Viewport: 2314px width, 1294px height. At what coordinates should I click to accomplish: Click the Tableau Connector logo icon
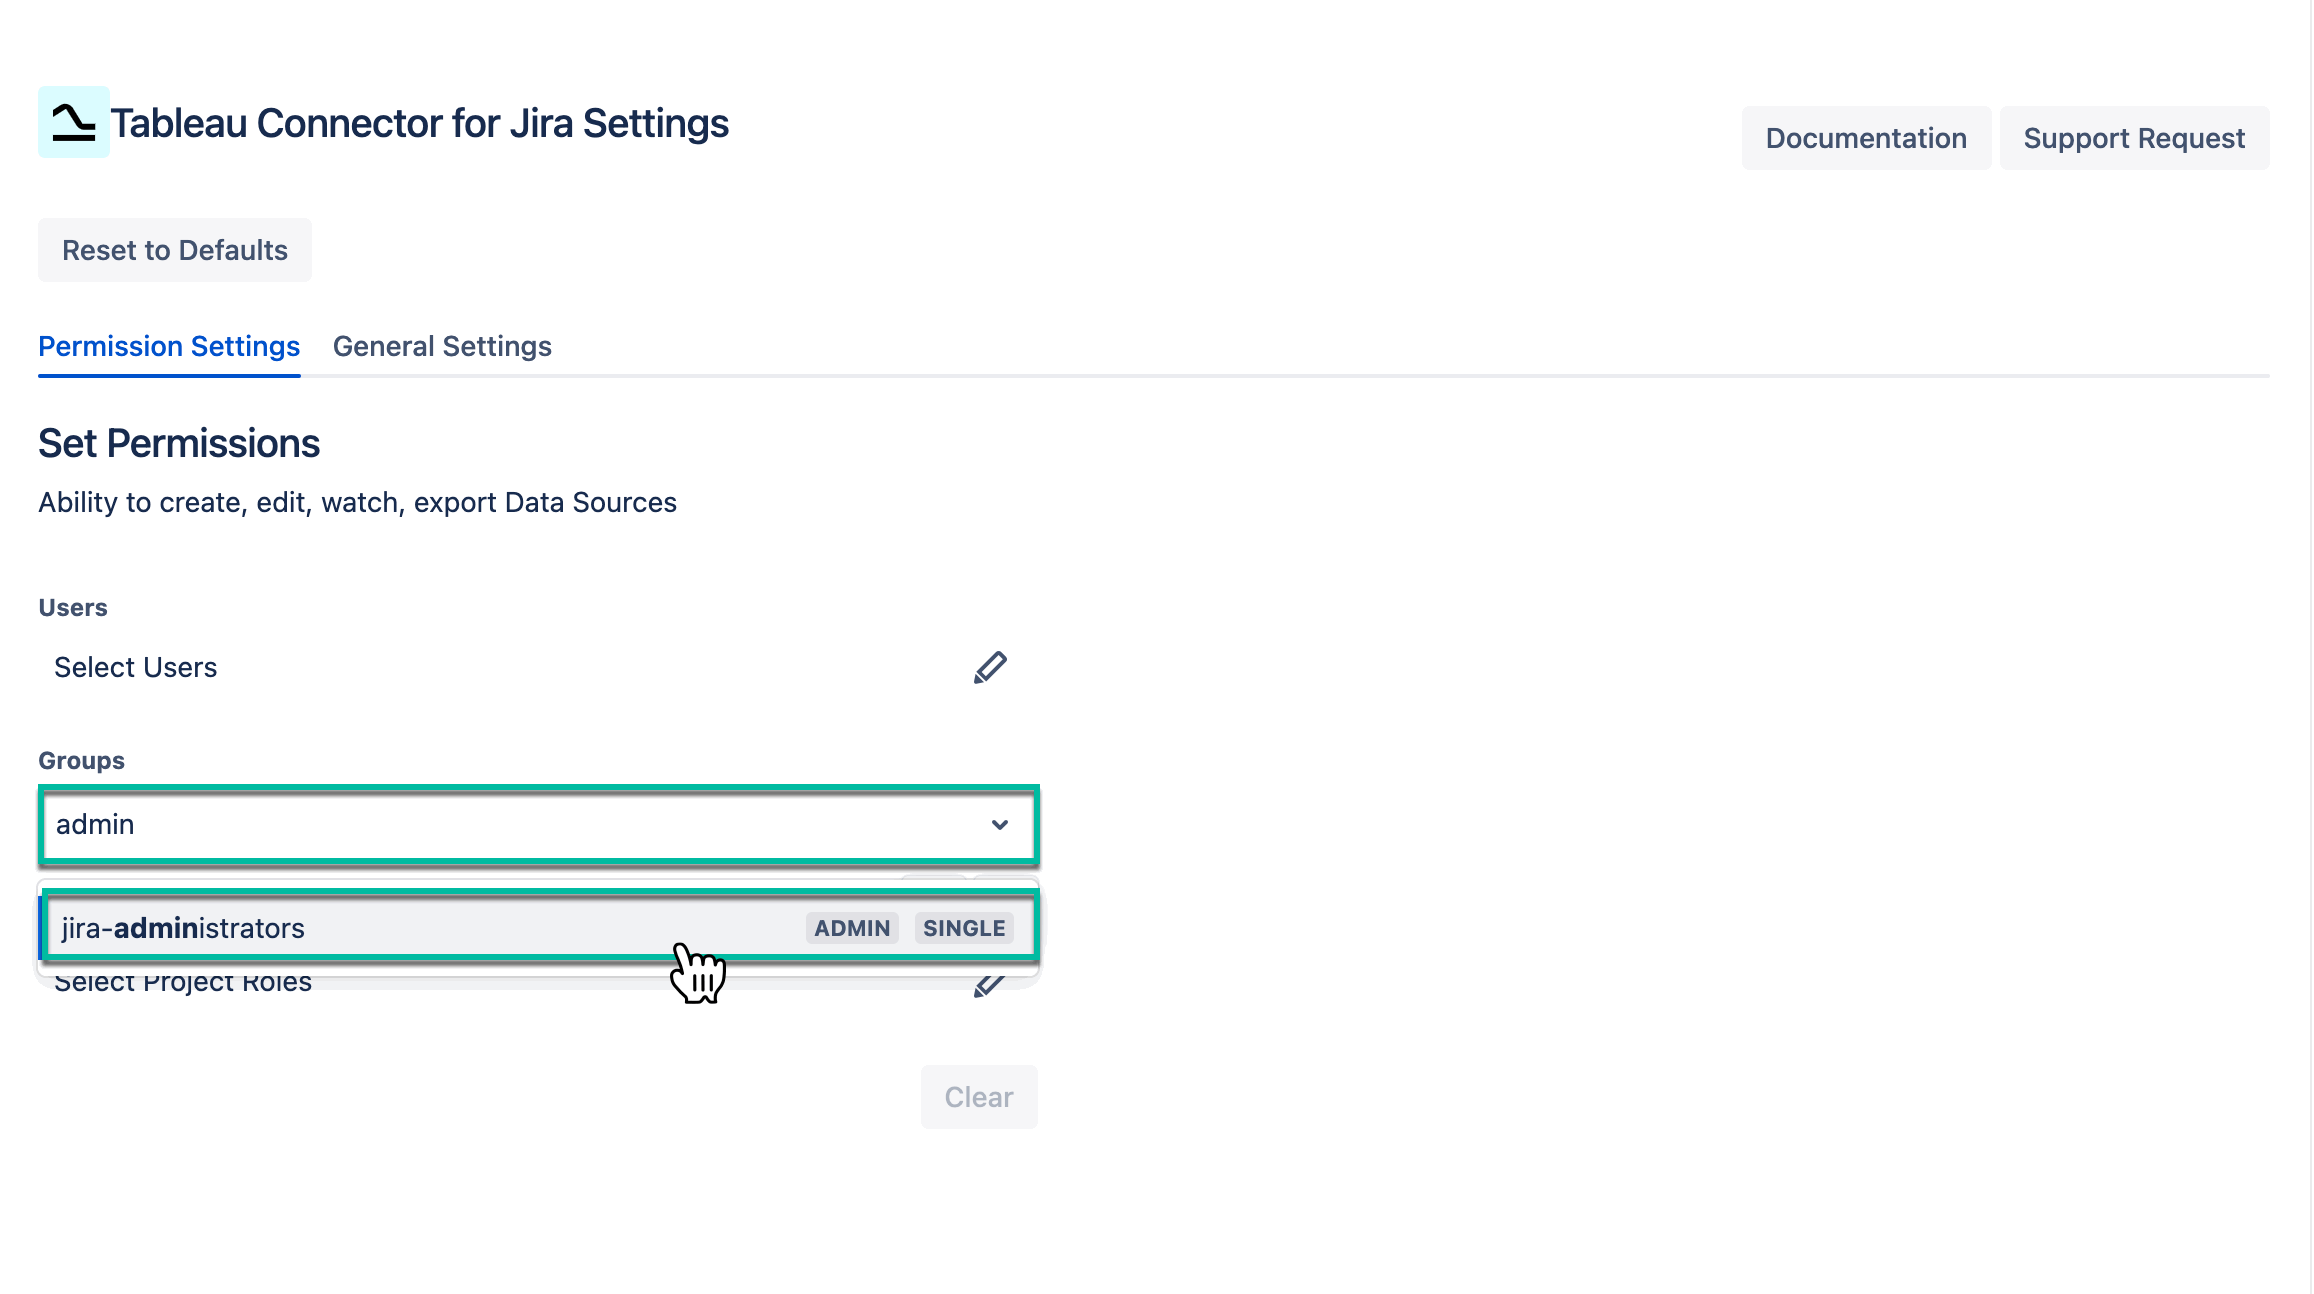click(x=73, y=123)
